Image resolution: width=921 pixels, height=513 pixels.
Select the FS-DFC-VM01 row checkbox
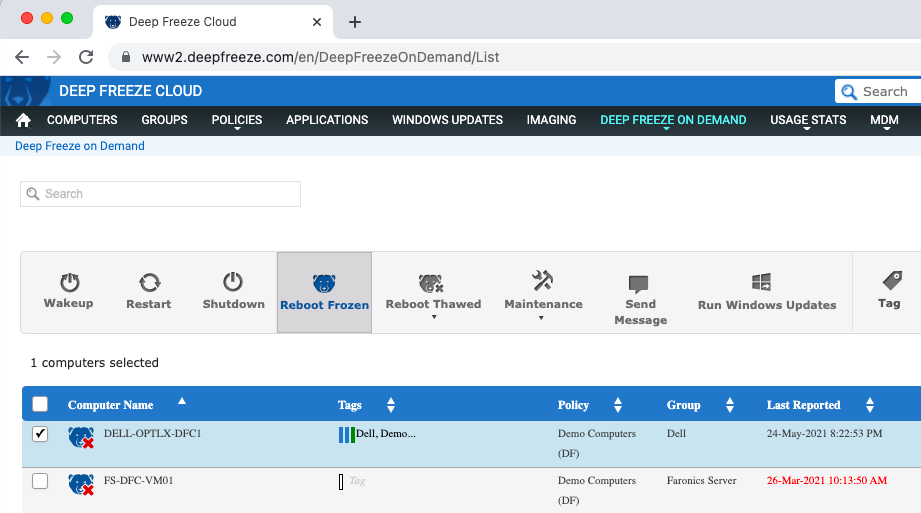40,481
